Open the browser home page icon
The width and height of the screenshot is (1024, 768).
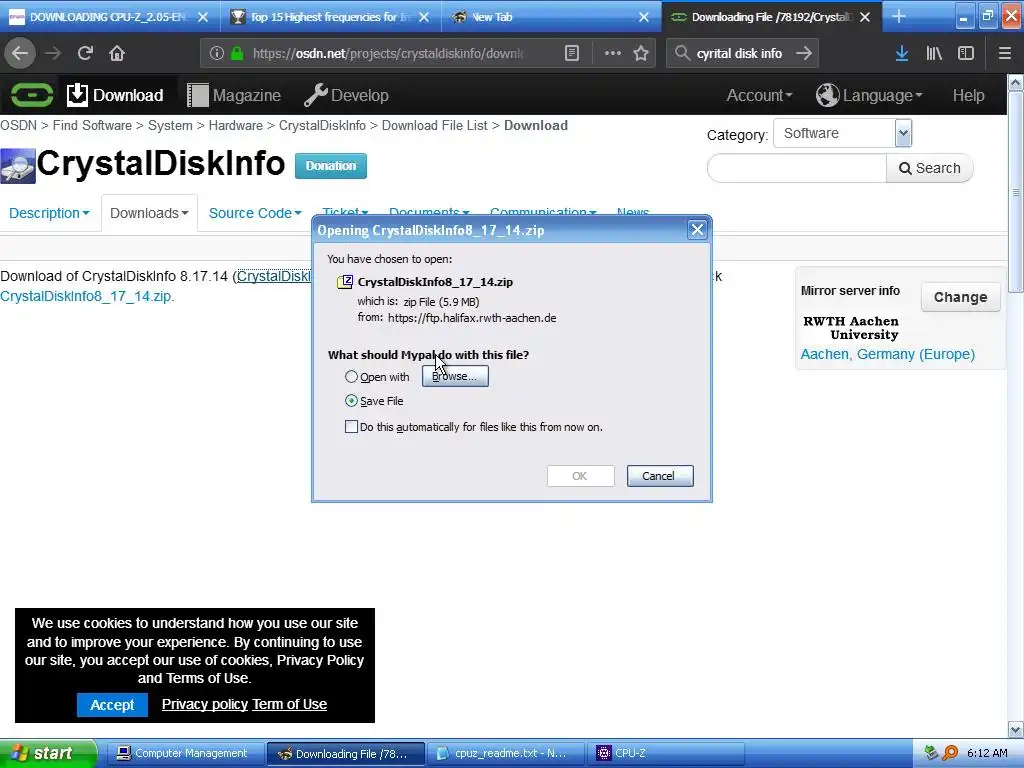117,53
